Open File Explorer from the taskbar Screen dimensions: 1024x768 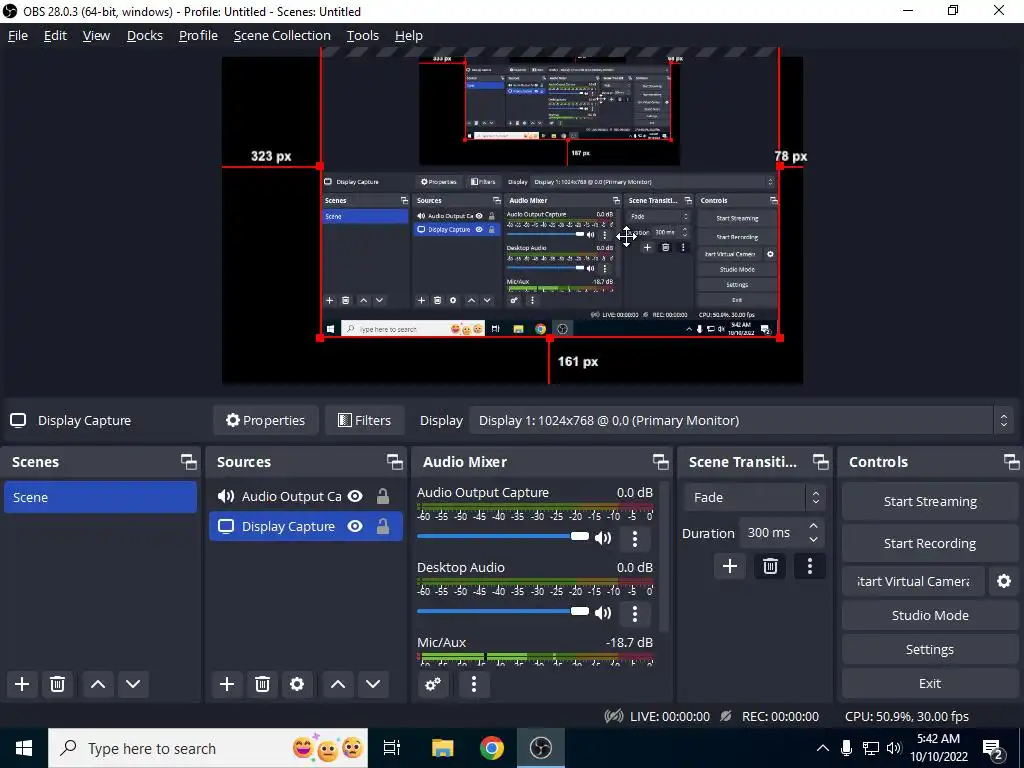pos(442,748)
